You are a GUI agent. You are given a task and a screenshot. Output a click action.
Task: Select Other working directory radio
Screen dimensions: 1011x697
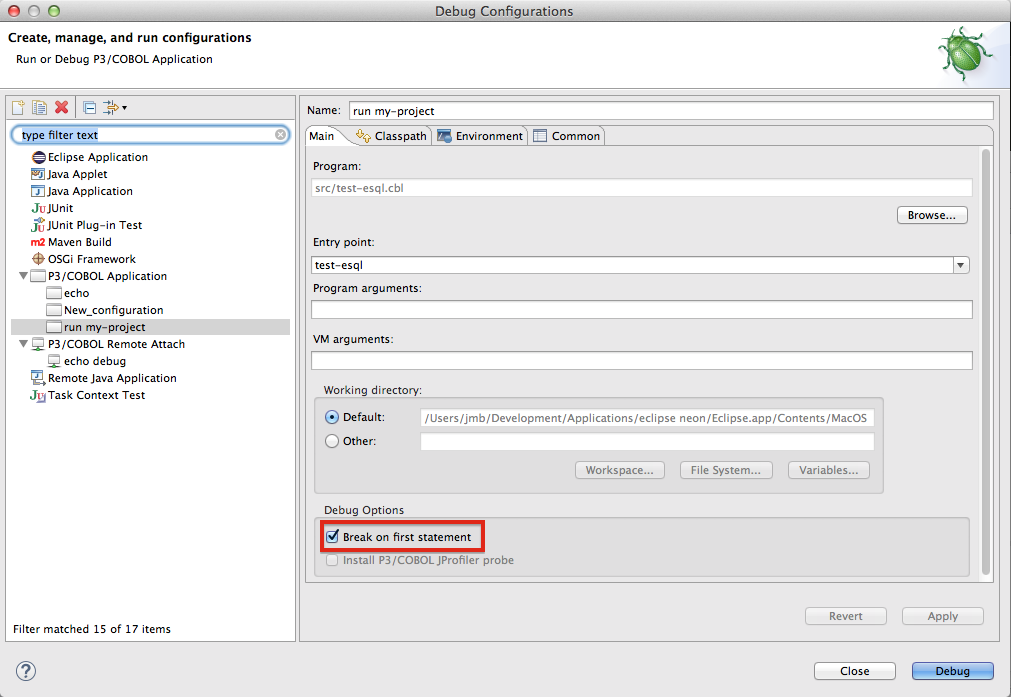(332, 441)
